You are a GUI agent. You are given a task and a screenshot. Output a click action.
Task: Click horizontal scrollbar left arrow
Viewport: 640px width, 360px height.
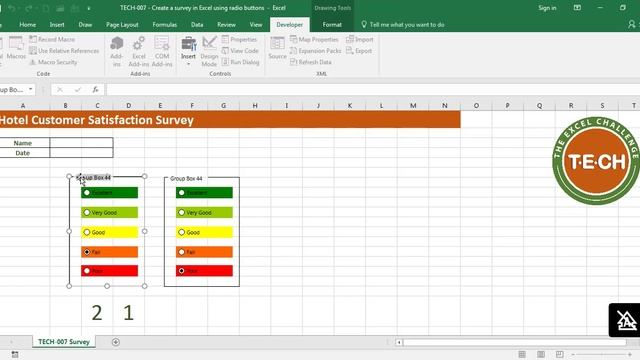pos(399,342)
